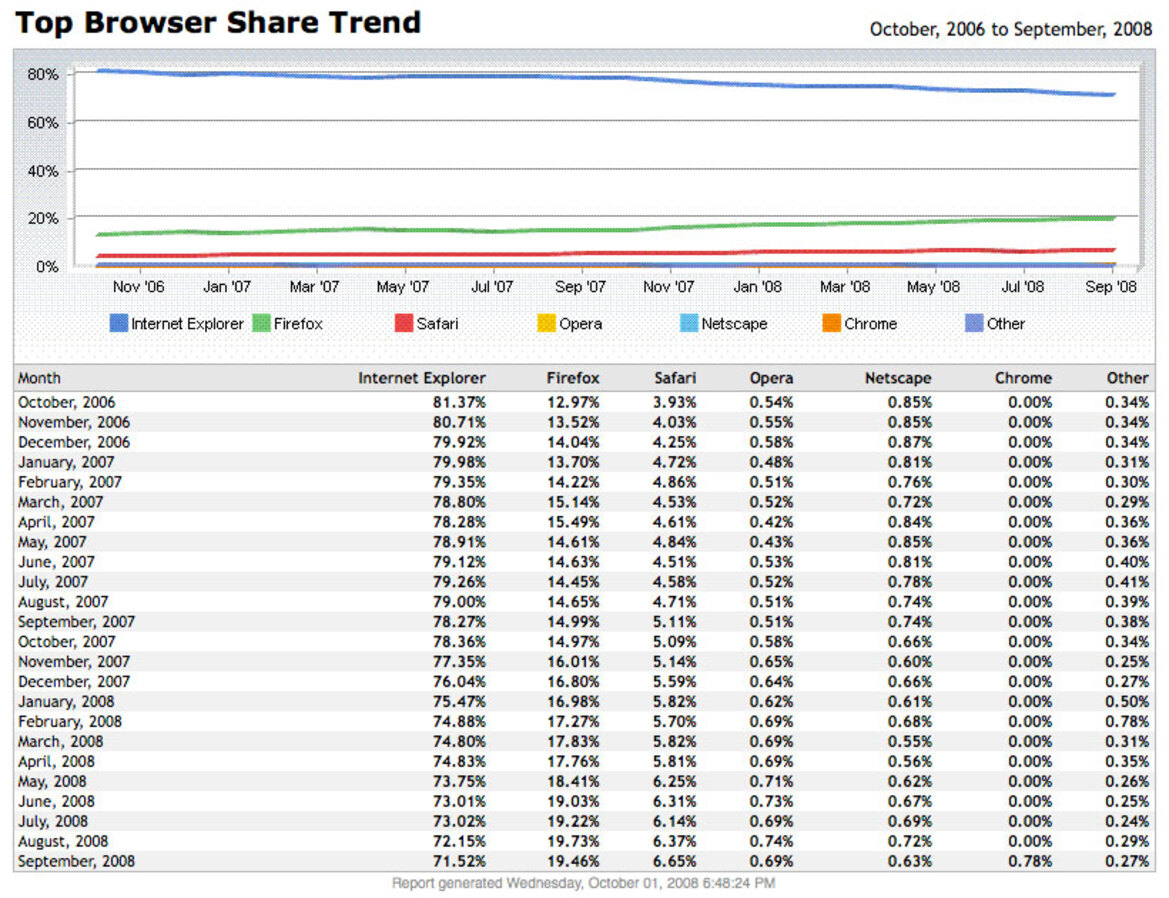
Task: Click the September, 2007 row label
Action: (x=76, y=622)
